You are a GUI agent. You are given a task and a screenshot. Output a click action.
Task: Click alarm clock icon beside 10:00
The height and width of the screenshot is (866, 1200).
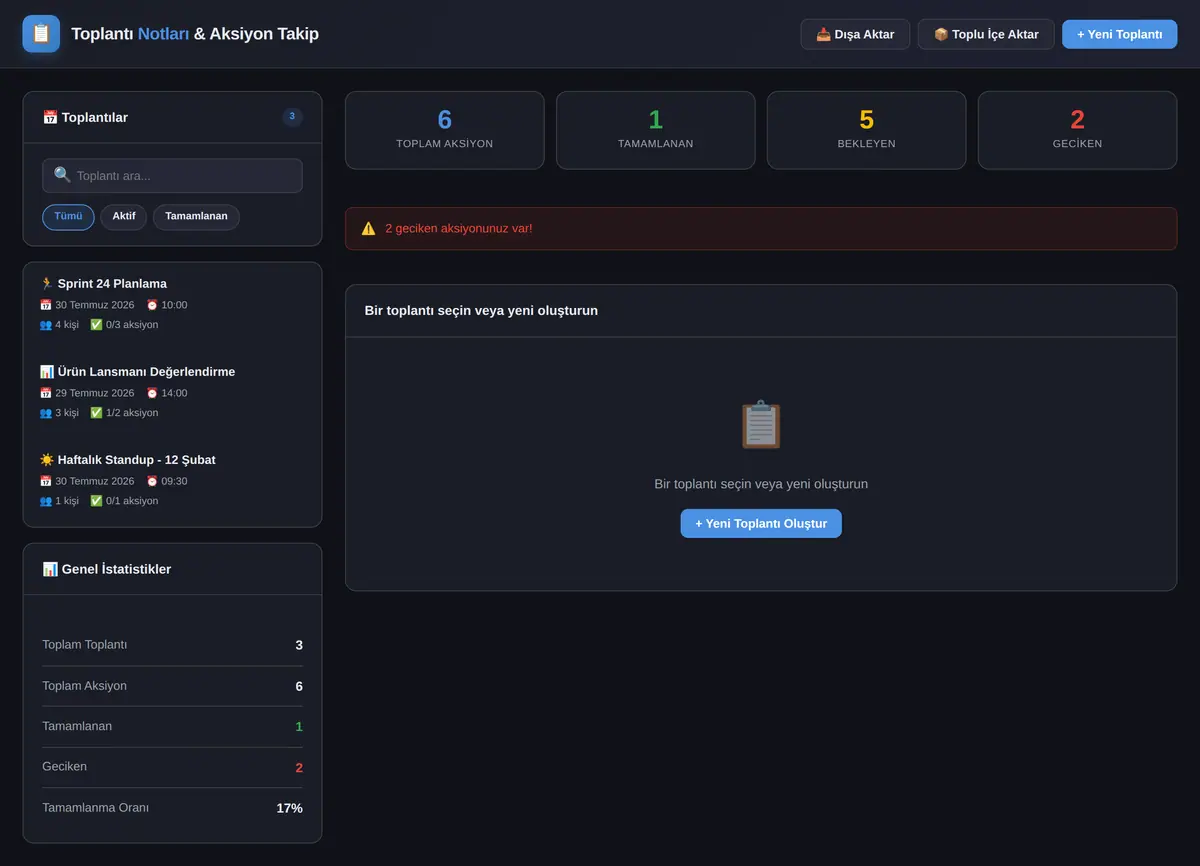click(152, 305)
